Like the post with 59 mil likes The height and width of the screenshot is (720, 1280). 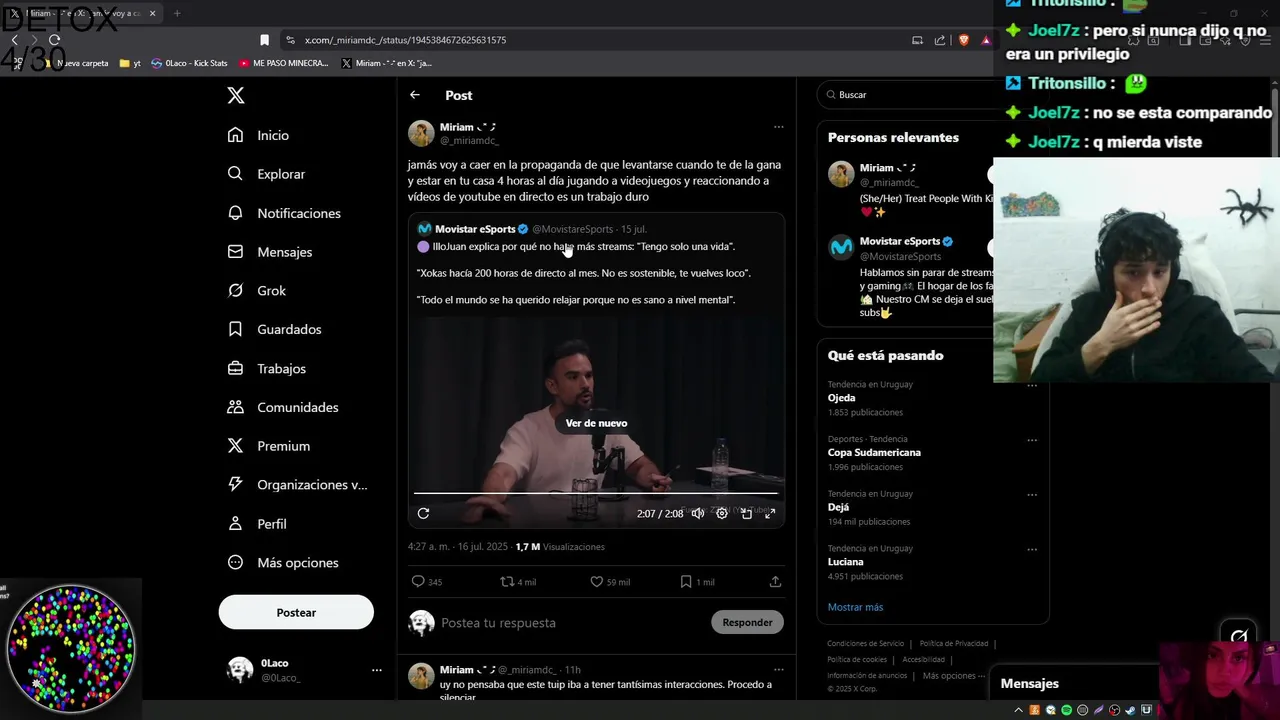596,581
